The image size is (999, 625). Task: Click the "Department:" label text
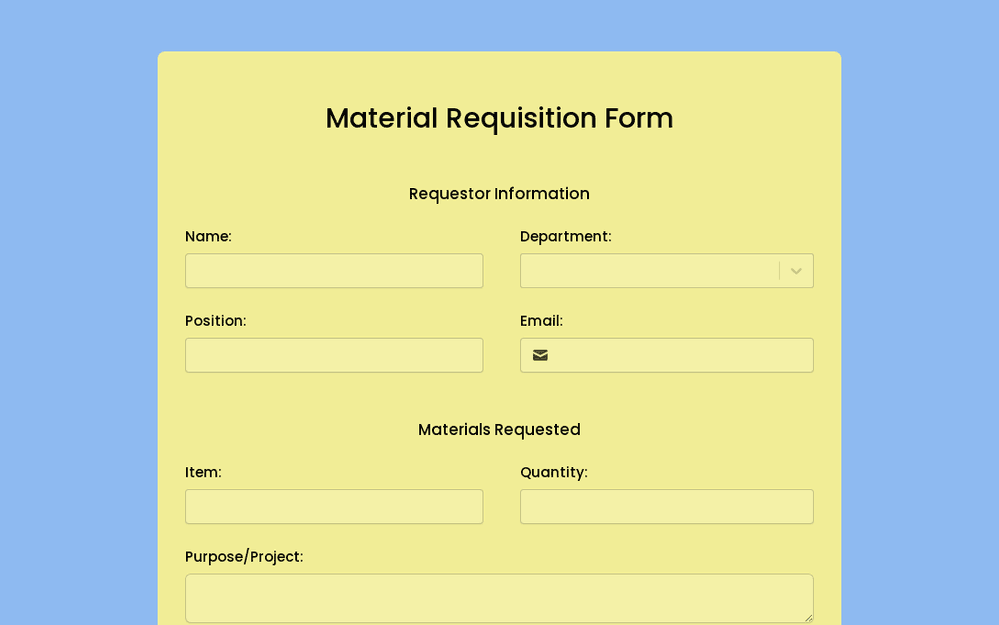coord(565,237)
